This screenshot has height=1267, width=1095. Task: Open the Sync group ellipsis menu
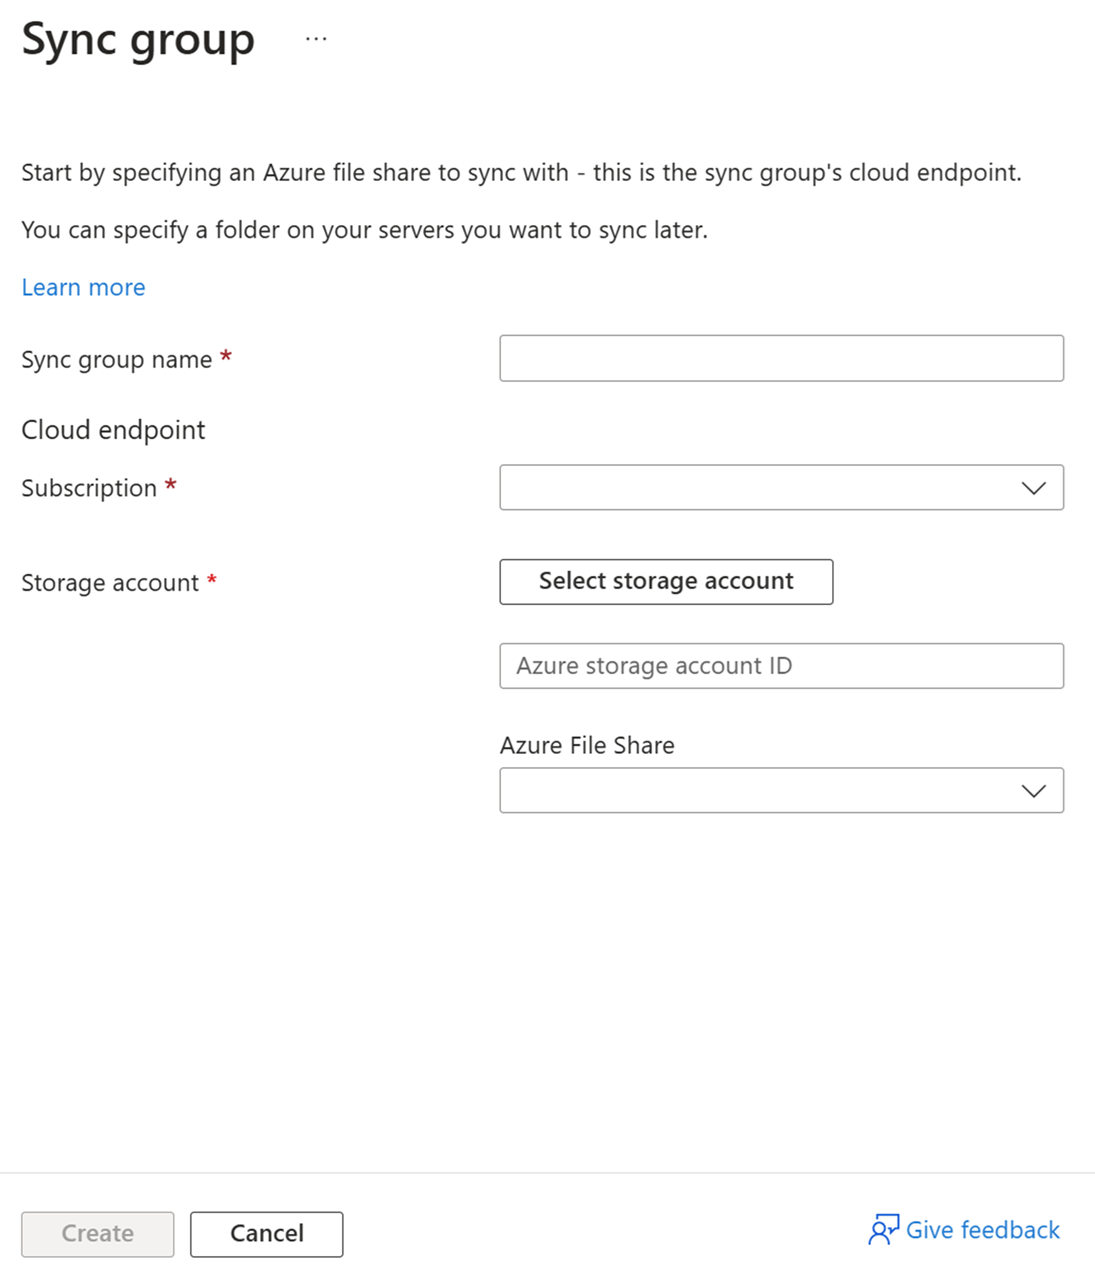[314, 38]
